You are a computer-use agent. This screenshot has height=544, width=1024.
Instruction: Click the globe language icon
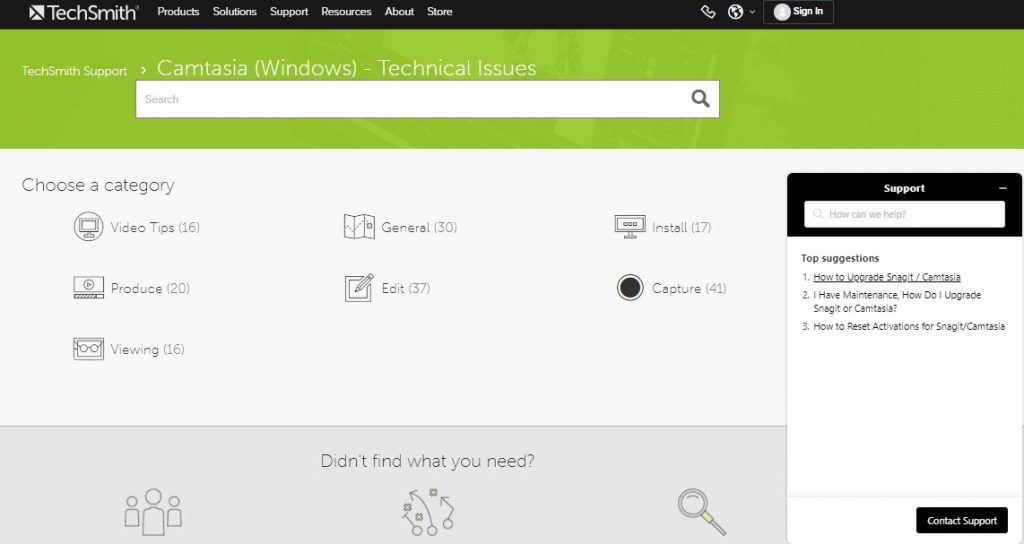pos(735,12)
